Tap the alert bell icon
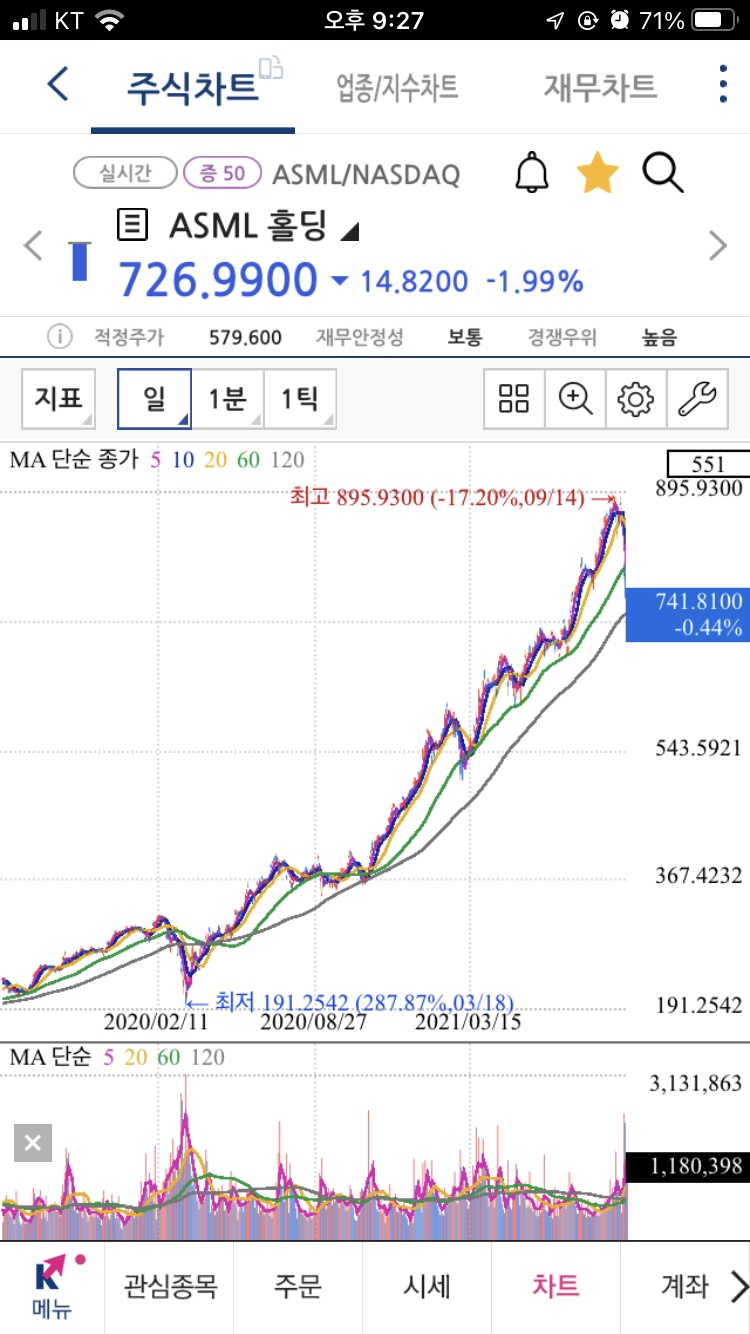750x1334 pixels. [532, 173]
